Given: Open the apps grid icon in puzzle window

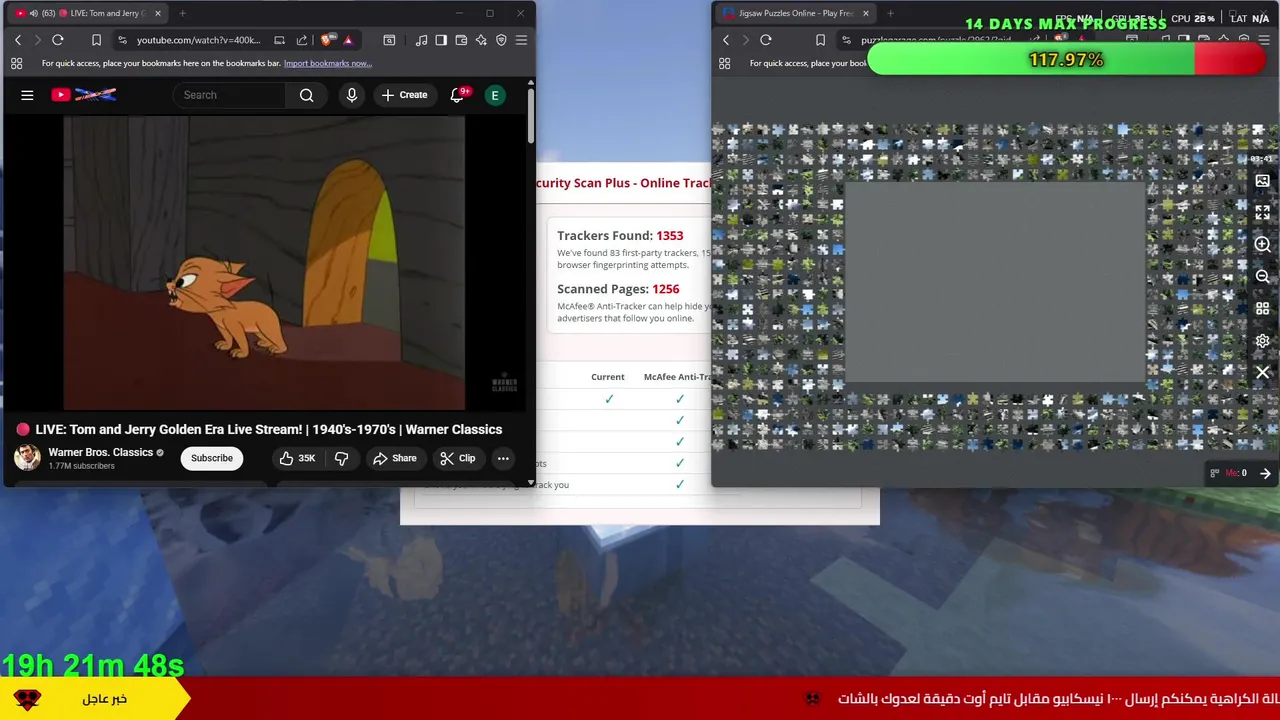Looking at the screenshot, I should [725, 63].
